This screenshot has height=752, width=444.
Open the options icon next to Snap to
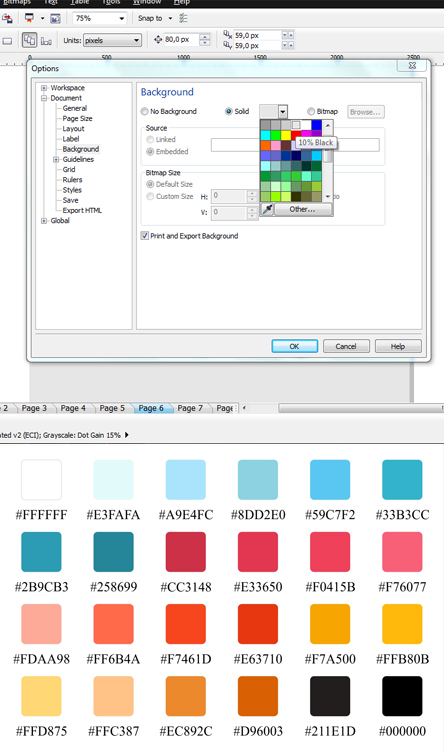pos(184,18)
